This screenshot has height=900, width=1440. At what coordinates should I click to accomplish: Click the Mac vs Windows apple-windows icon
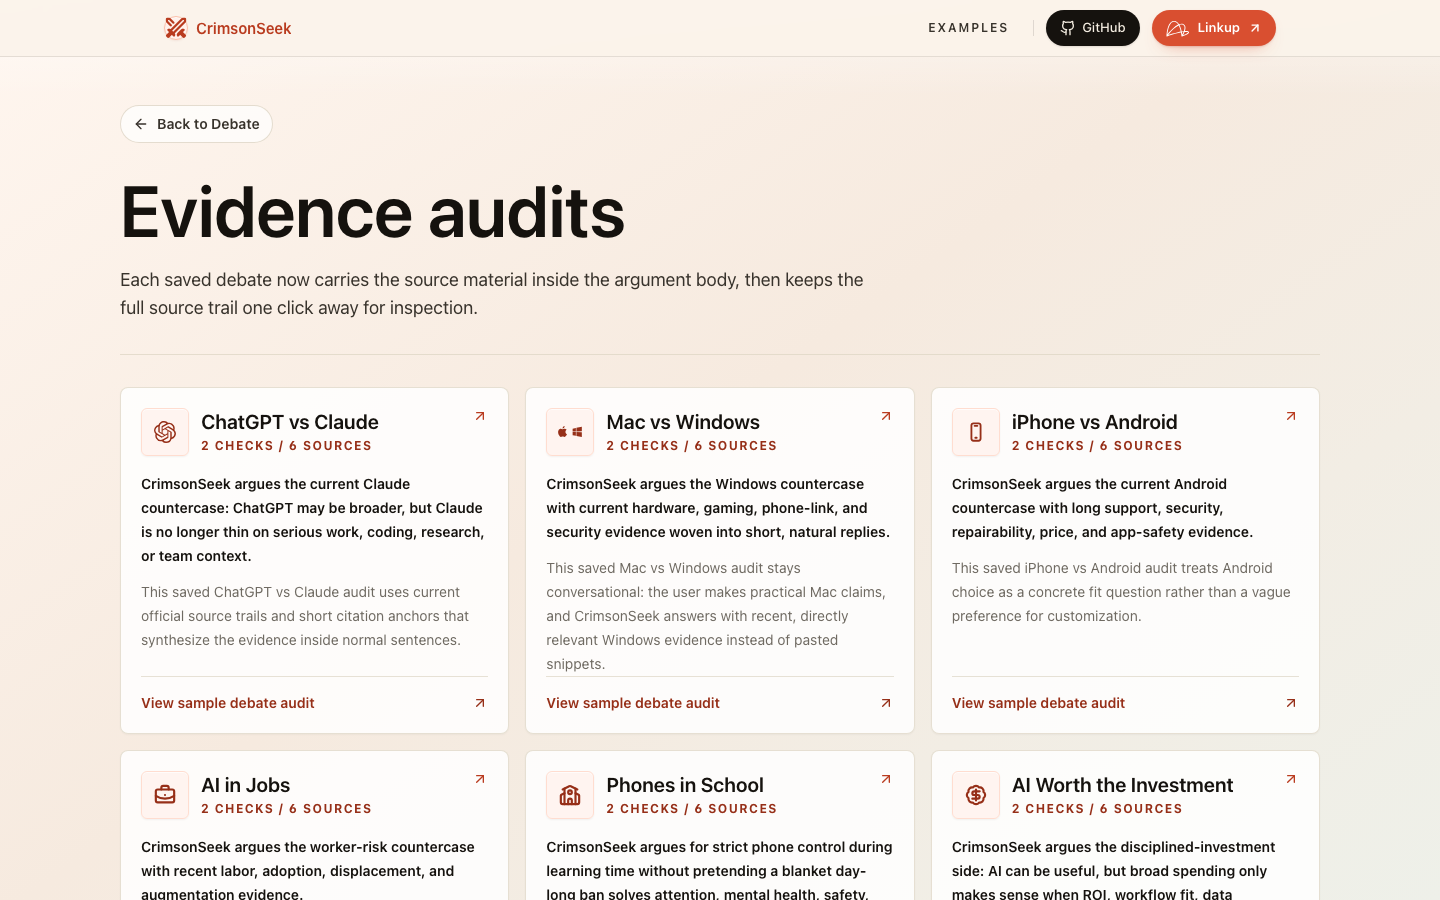(x=570, y=432)
